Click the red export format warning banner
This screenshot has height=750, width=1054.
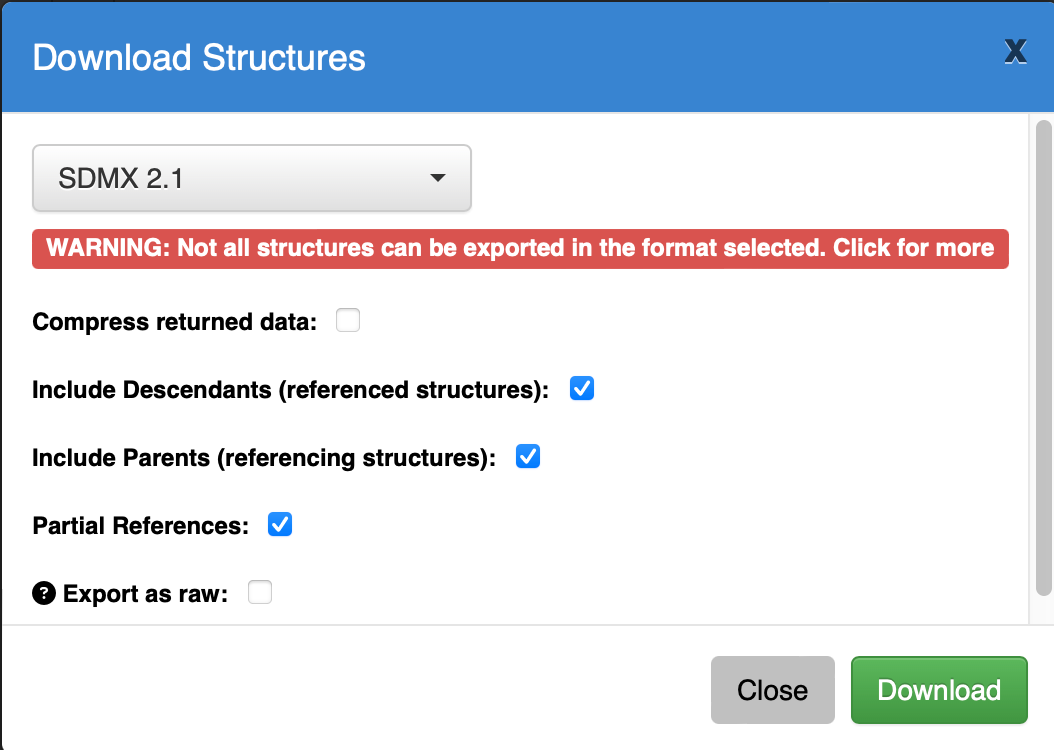pos(520,248)
